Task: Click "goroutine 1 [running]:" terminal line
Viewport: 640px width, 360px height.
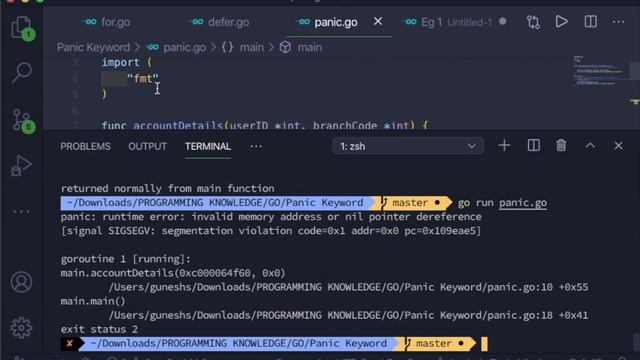Action: click(x=126, y=259)
